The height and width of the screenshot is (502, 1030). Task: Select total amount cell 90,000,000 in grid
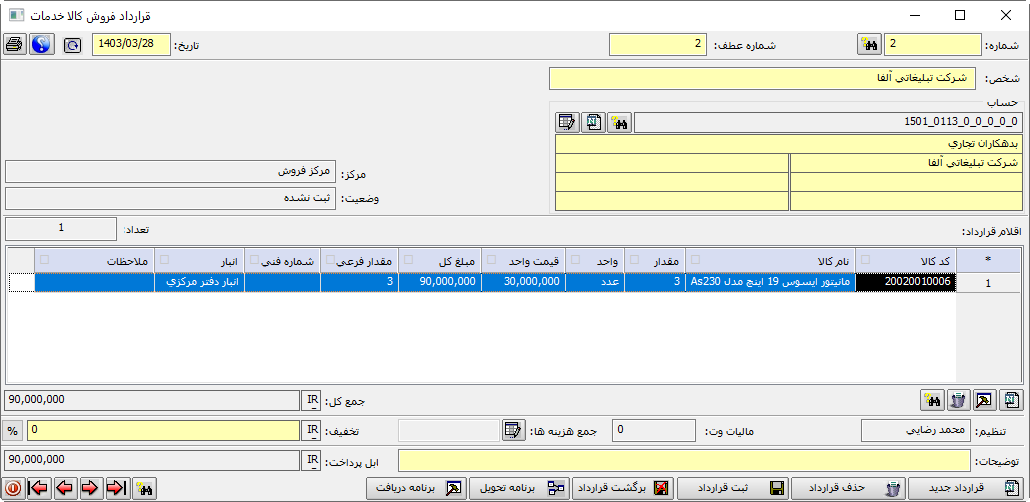(x=439, y=283)
